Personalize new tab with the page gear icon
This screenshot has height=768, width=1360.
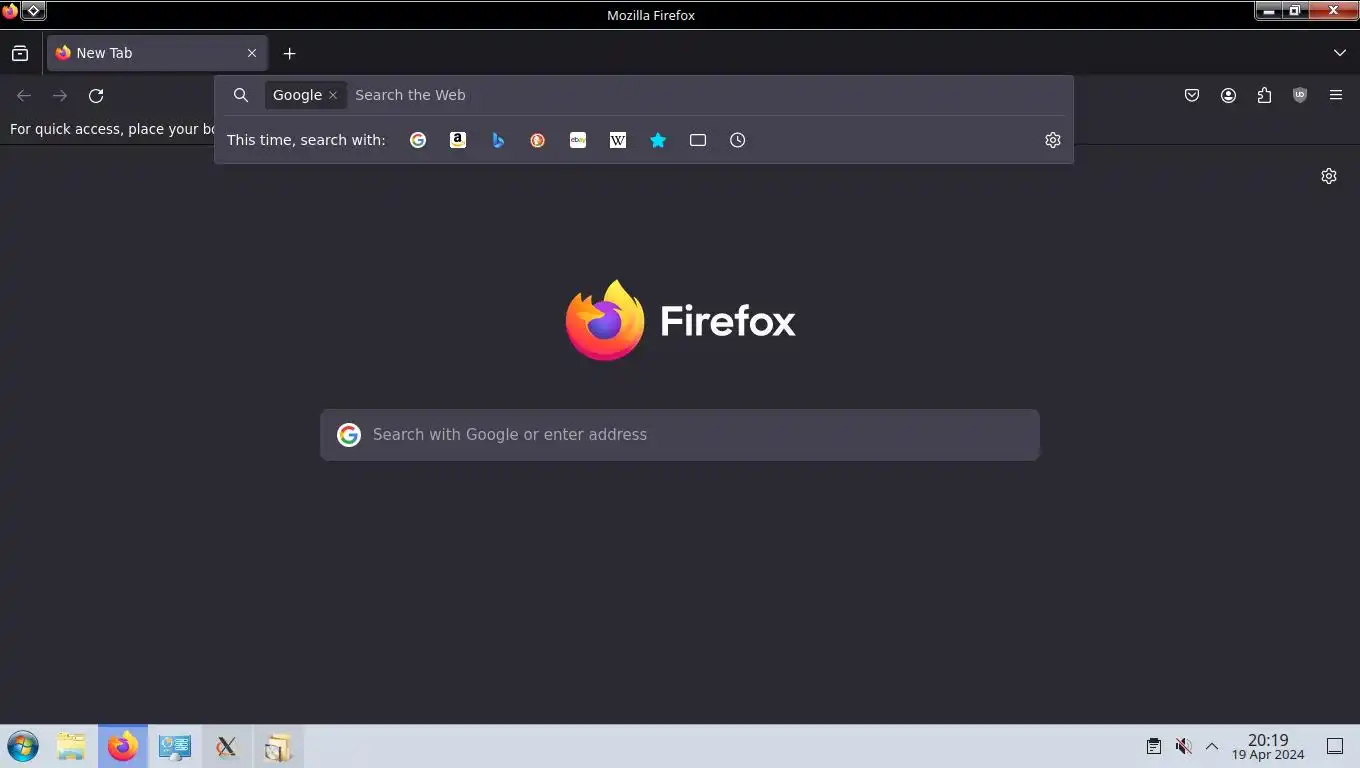[1329, 176]
